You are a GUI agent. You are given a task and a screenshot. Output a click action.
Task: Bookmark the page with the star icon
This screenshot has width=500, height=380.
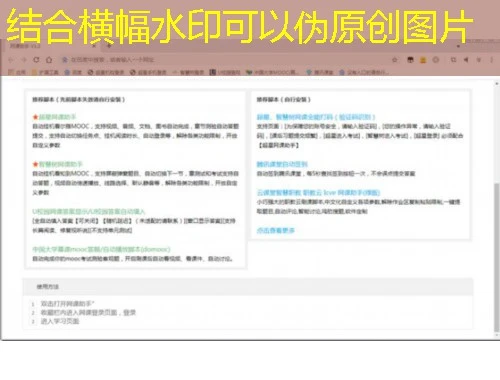point(395,60)
